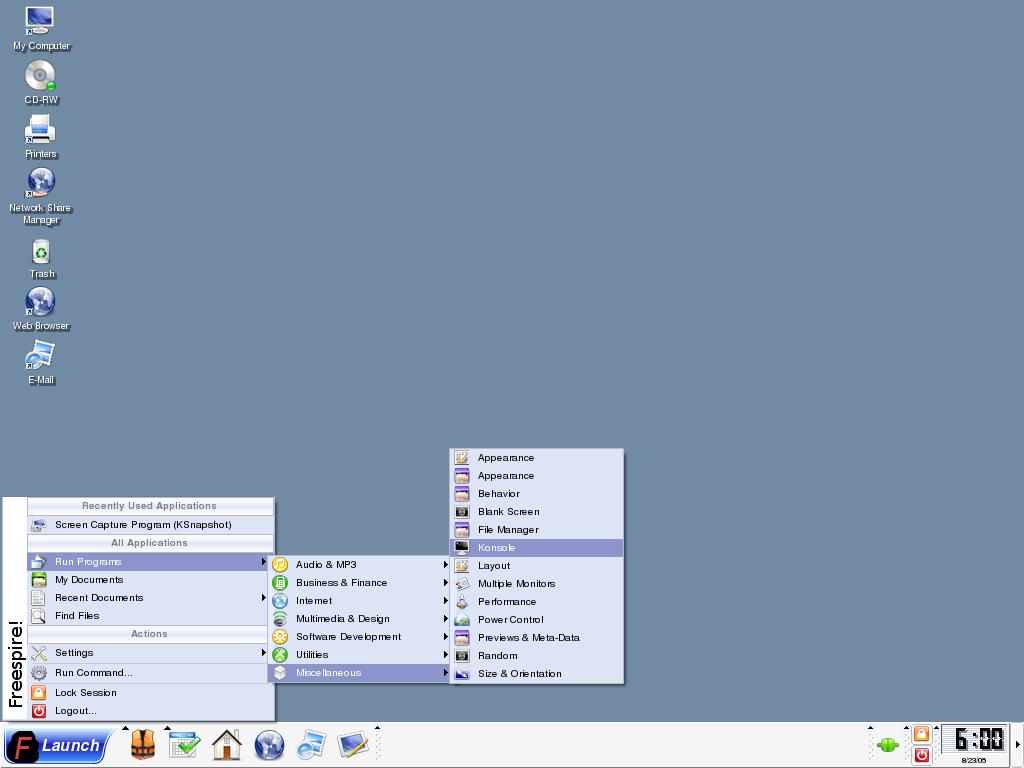1024x768 pixels.
Task: Open the Network Share Manager icon
Action: (x=40, y=196)
